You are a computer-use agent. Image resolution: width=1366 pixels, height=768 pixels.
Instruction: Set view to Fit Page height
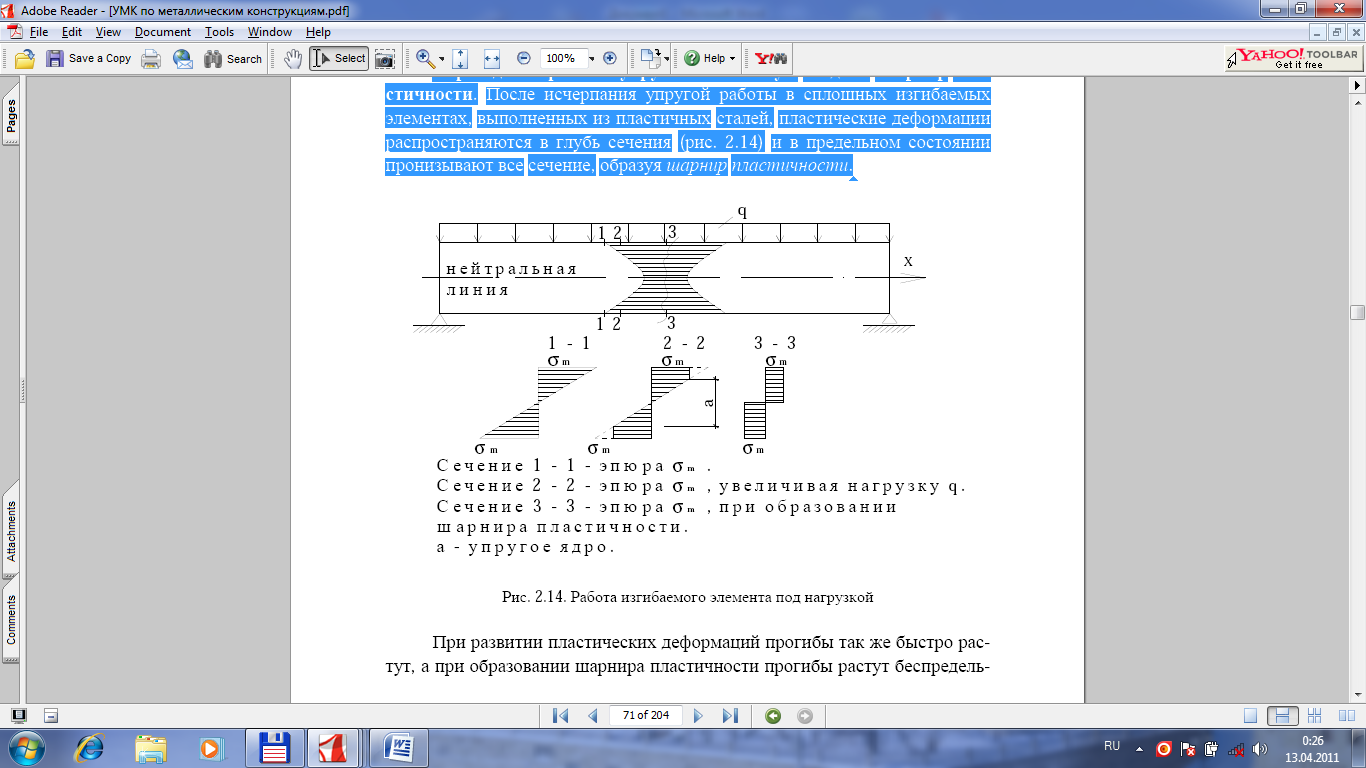click(x=460, y=59)
